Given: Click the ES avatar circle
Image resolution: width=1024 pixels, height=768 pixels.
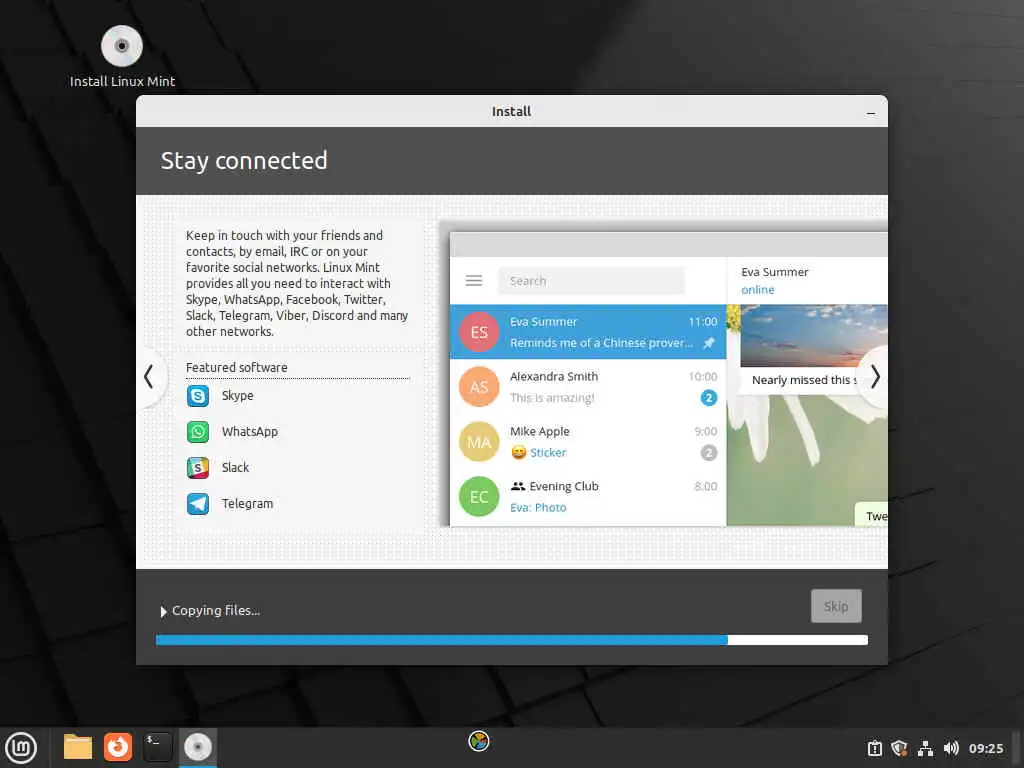Looking at the screenshot, I should coord(479,332).
